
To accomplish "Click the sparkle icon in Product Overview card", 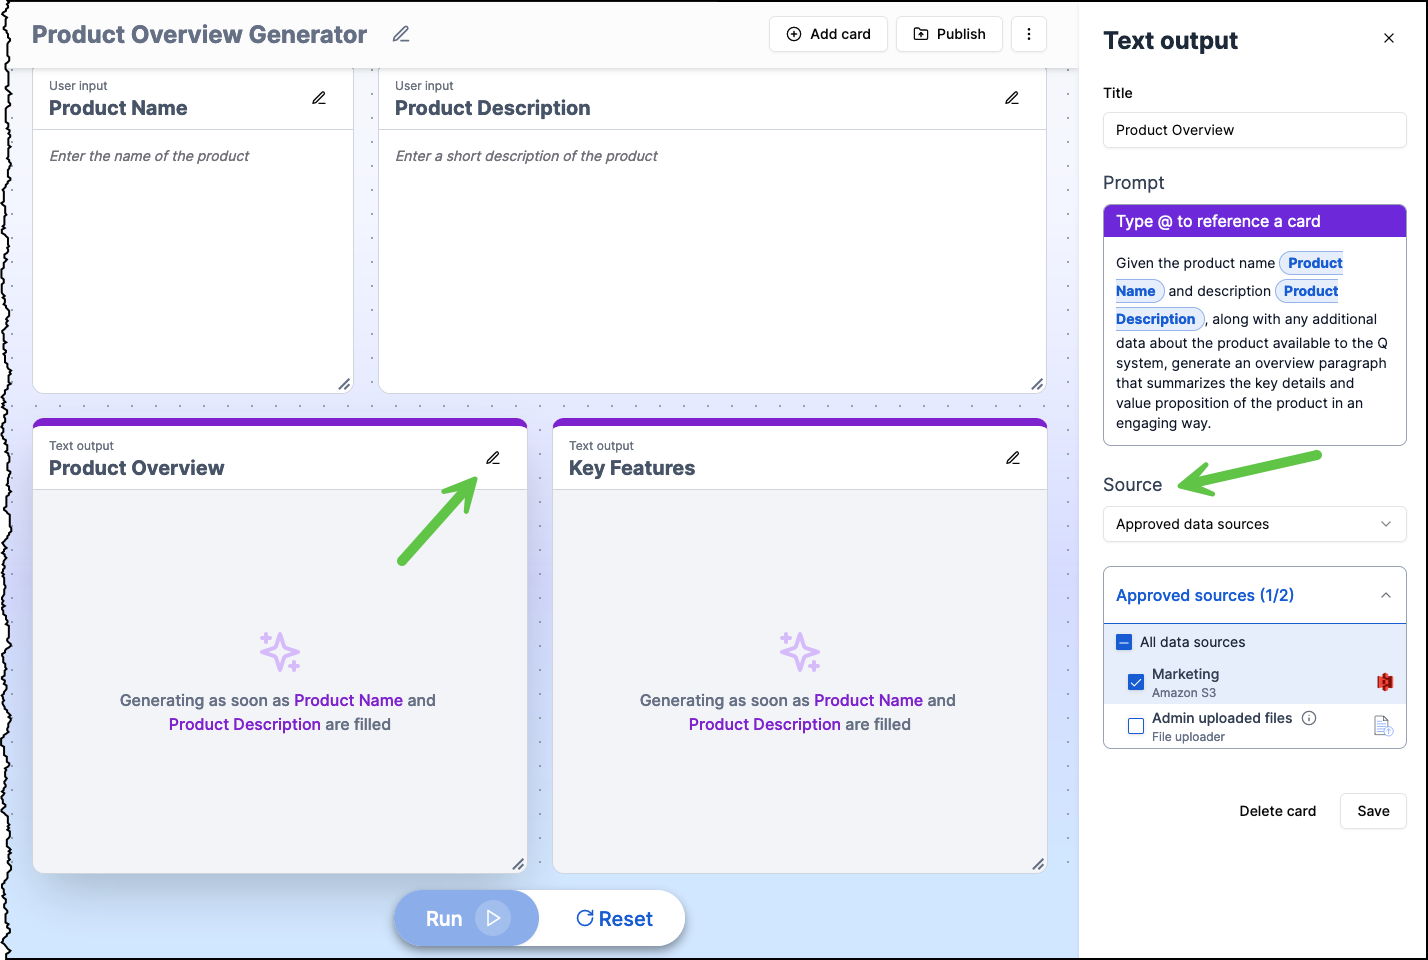I will pyautogui.click(x=280, y=651).
